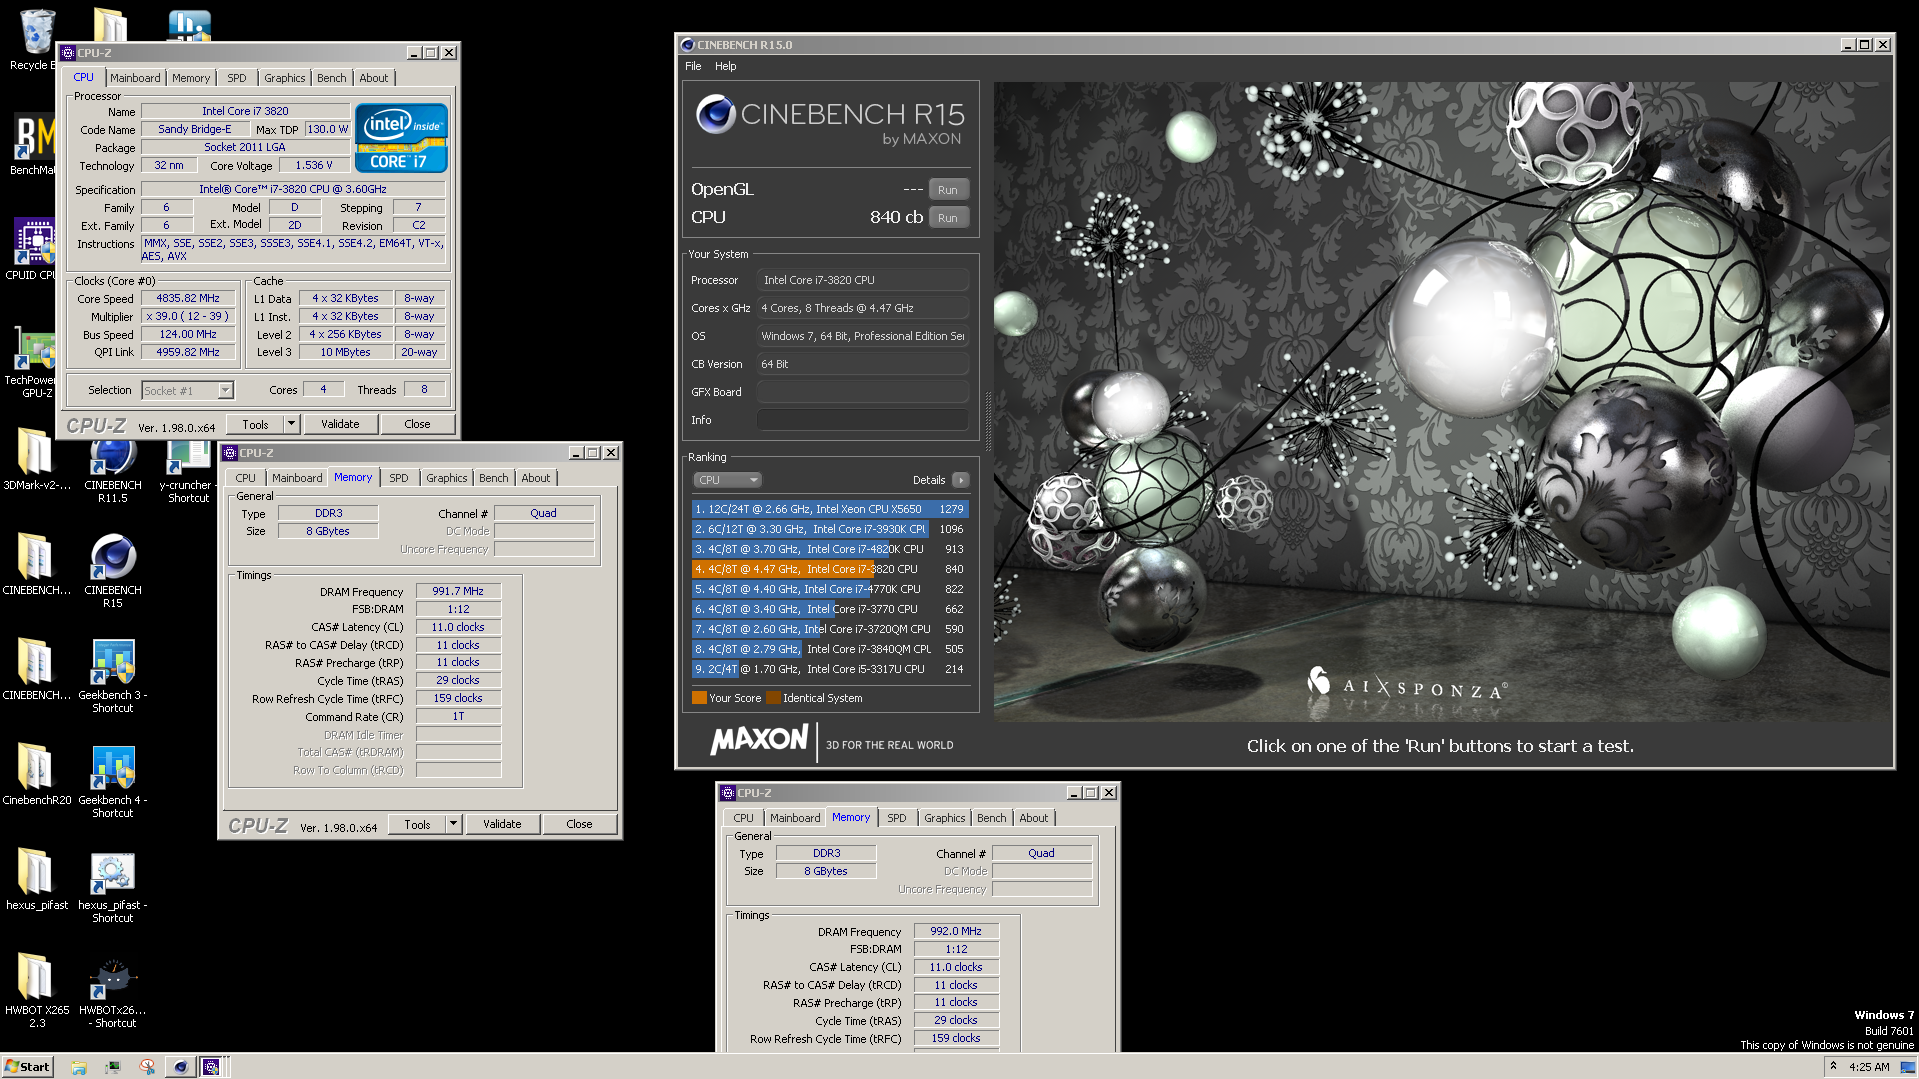Open the HWBOT X265 2.3 folder

(x=36, y=990)
